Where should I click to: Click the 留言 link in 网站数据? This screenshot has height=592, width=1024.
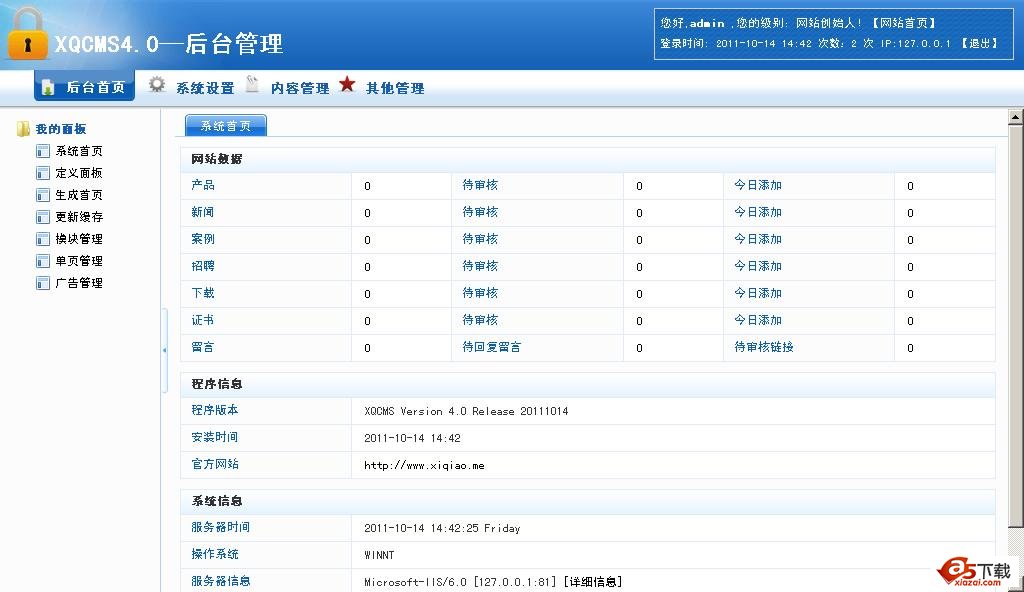coord(203,347)
